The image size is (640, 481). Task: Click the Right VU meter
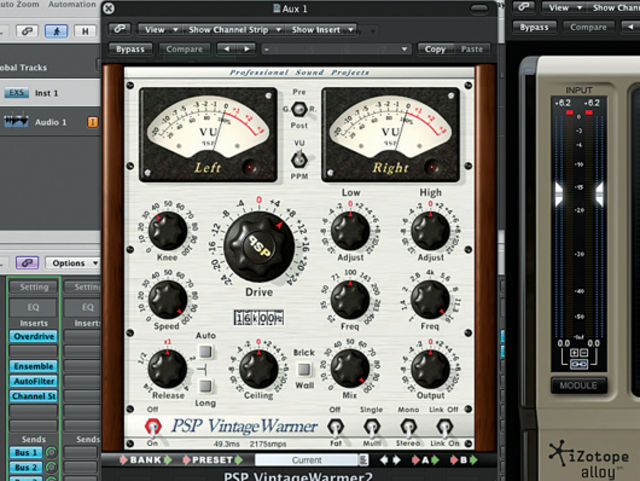[x=391, y=135]
